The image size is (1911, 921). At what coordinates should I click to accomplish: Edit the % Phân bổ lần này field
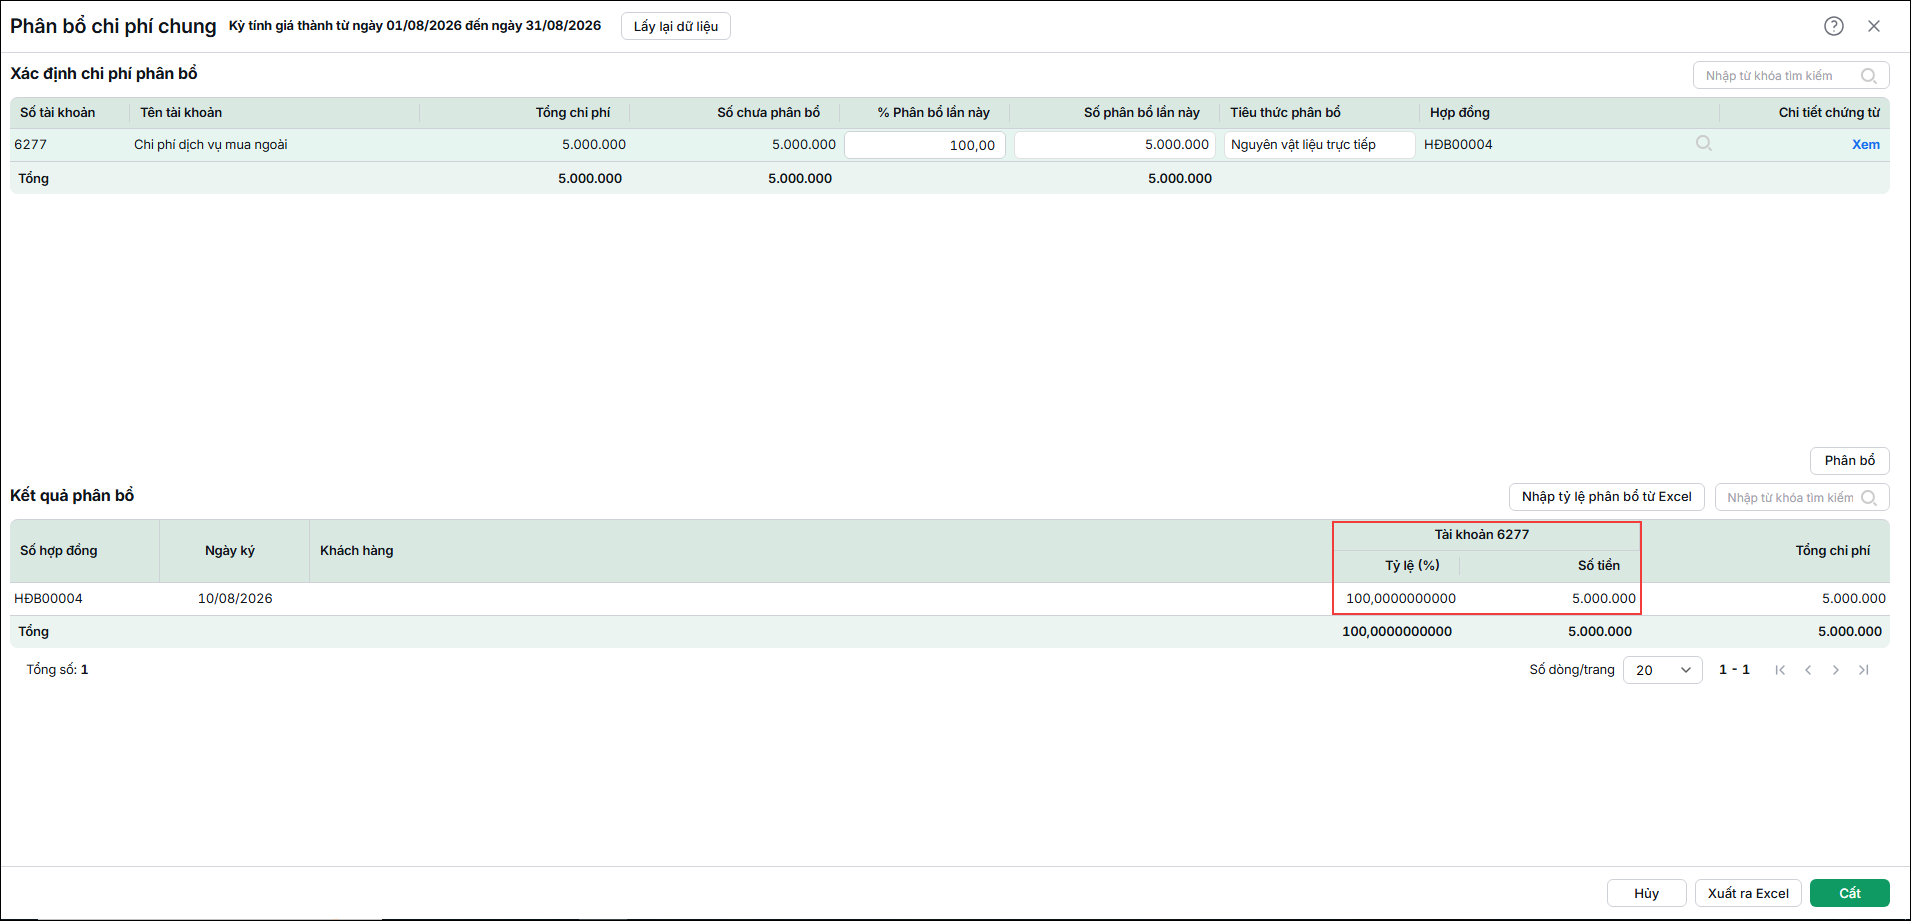[925, 145]
